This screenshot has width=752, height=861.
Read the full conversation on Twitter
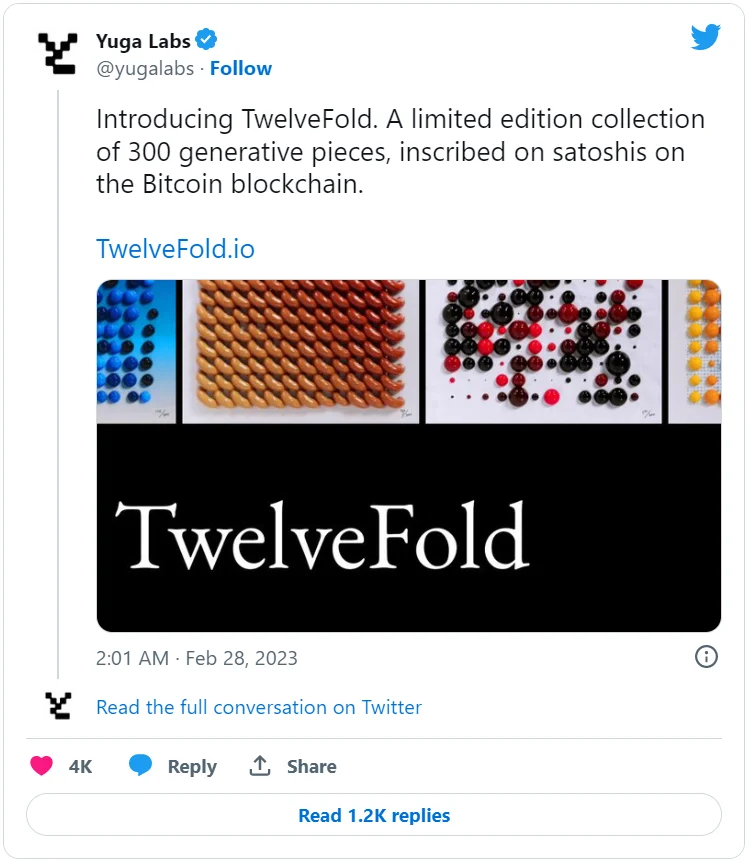[x=258, y=707]
